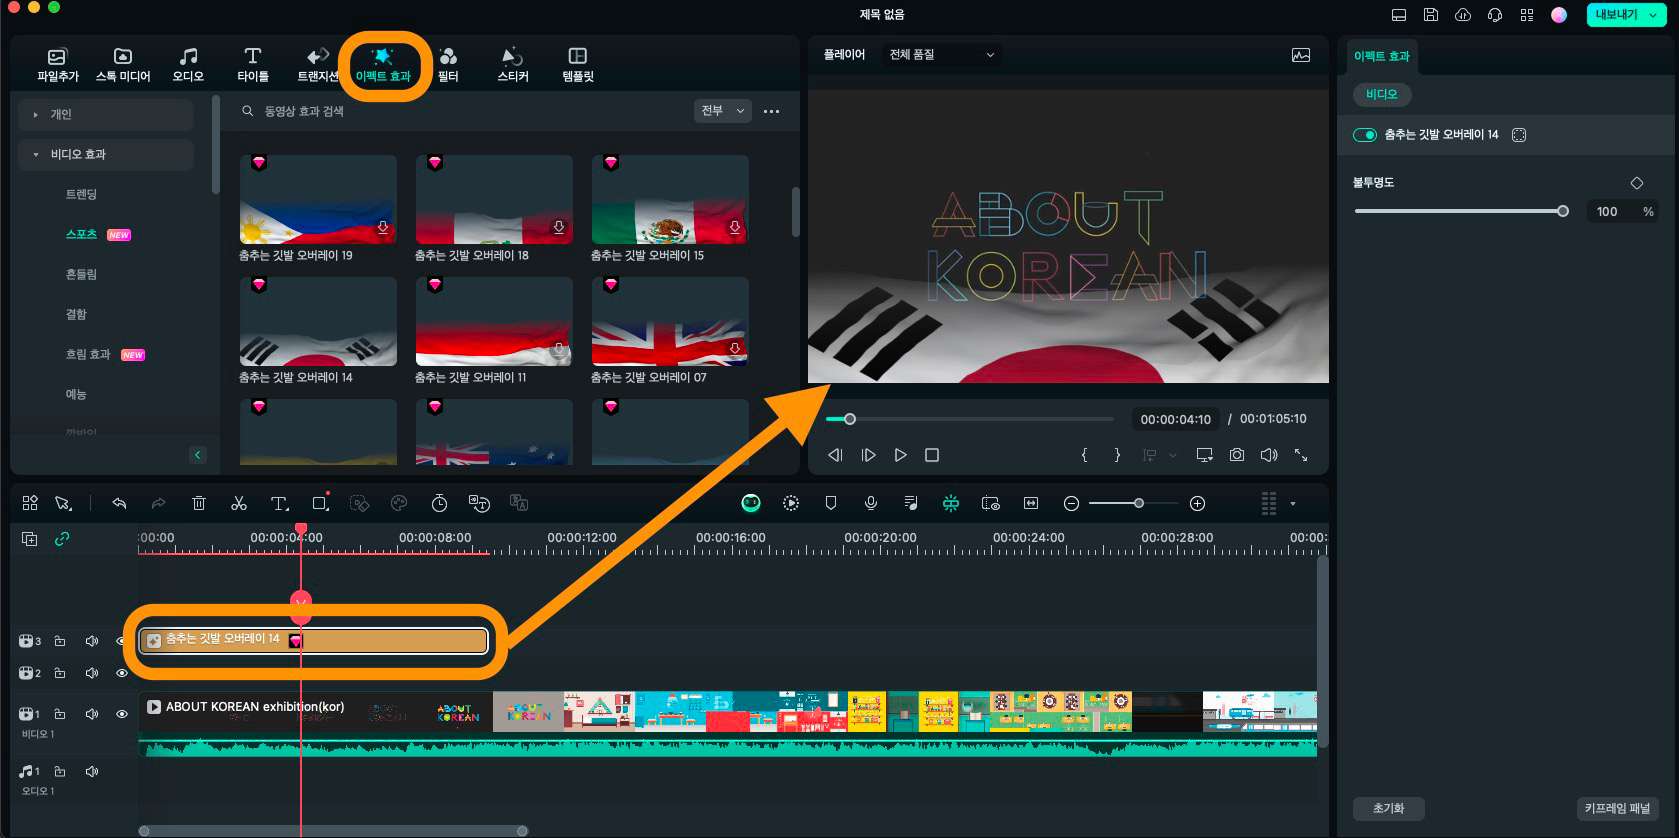
Task: Switch to the 스톡 미디어 tab
Action: tap(123, 64)
